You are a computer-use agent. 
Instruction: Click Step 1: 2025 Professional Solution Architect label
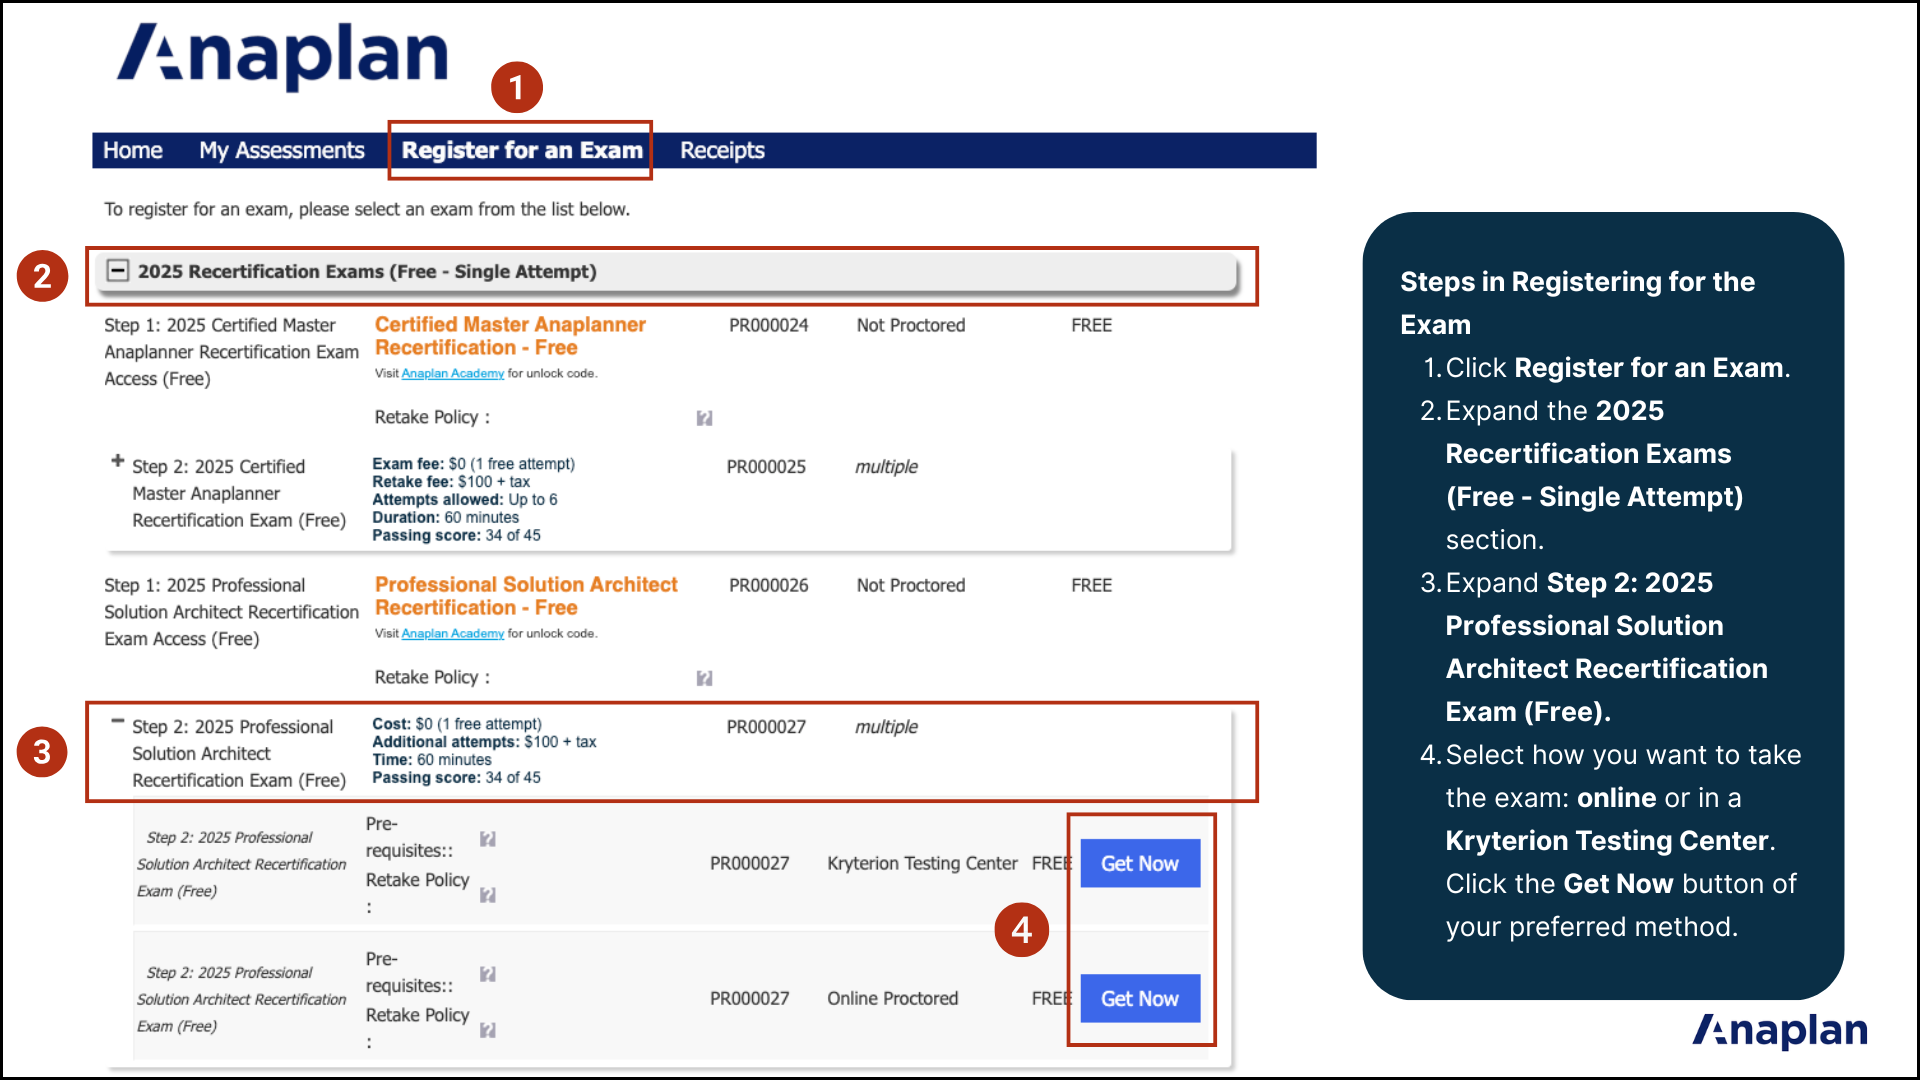click(x=231, y=612)
